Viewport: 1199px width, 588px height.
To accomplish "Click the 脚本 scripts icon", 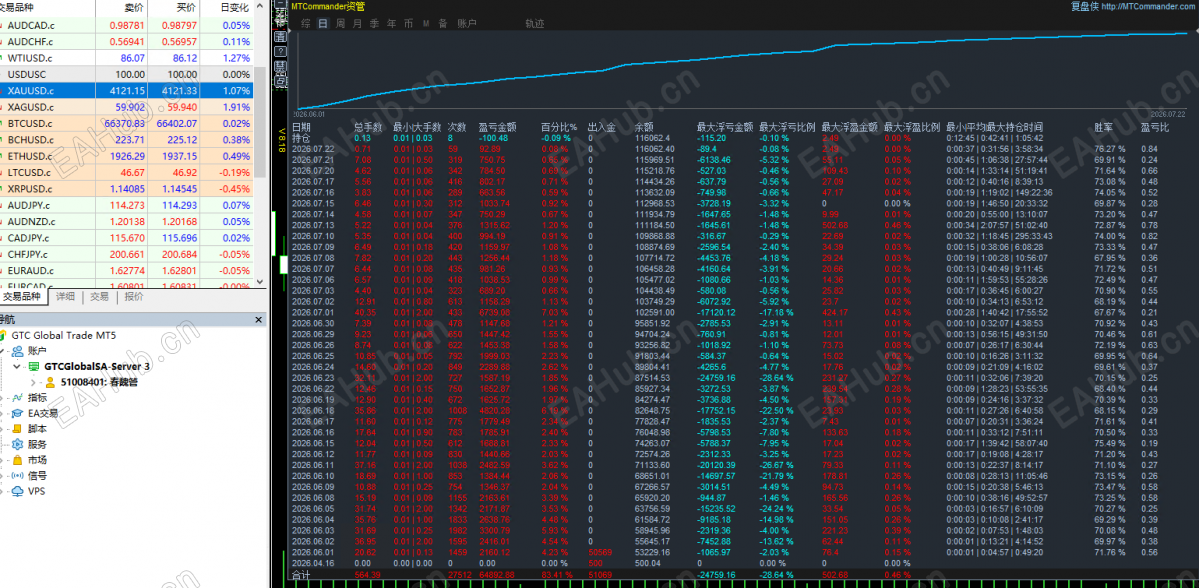I will click(17, 429).
